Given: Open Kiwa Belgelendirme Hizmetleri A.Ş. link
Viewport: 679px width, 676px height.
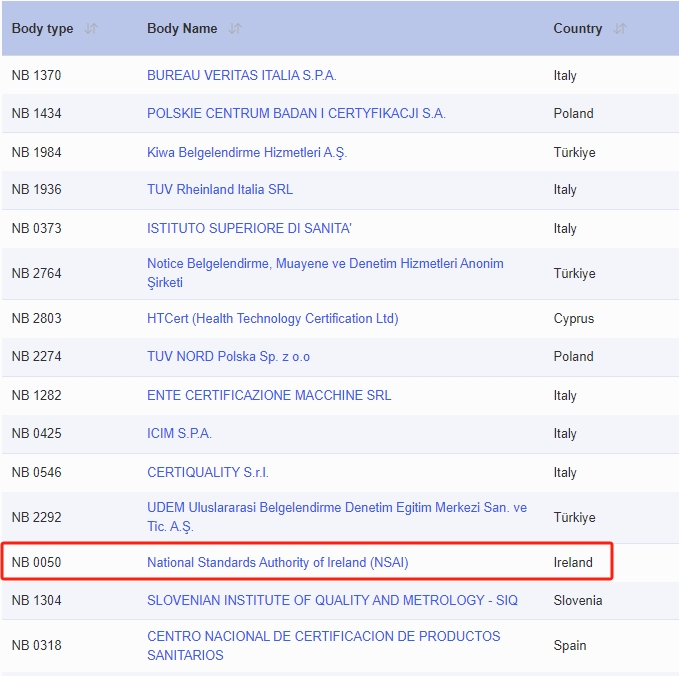Looking at the screenshot, I should 247,152.
